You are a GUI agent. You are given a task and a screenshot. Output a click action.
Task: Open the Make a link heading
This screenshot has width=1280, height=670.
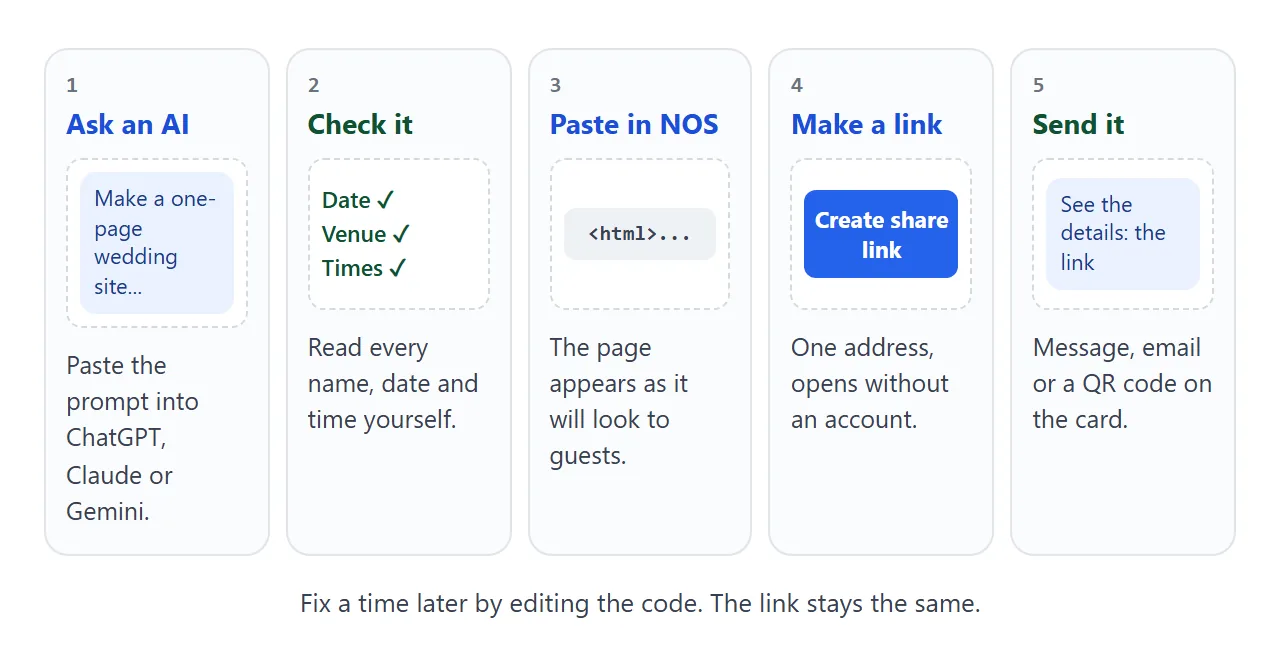pos(867,125)
